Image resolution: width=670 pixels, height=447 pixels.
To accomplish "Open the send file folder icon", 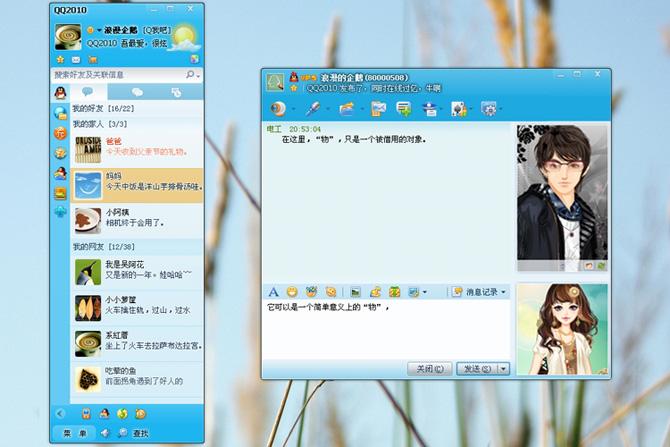I will tap(347, 109).
